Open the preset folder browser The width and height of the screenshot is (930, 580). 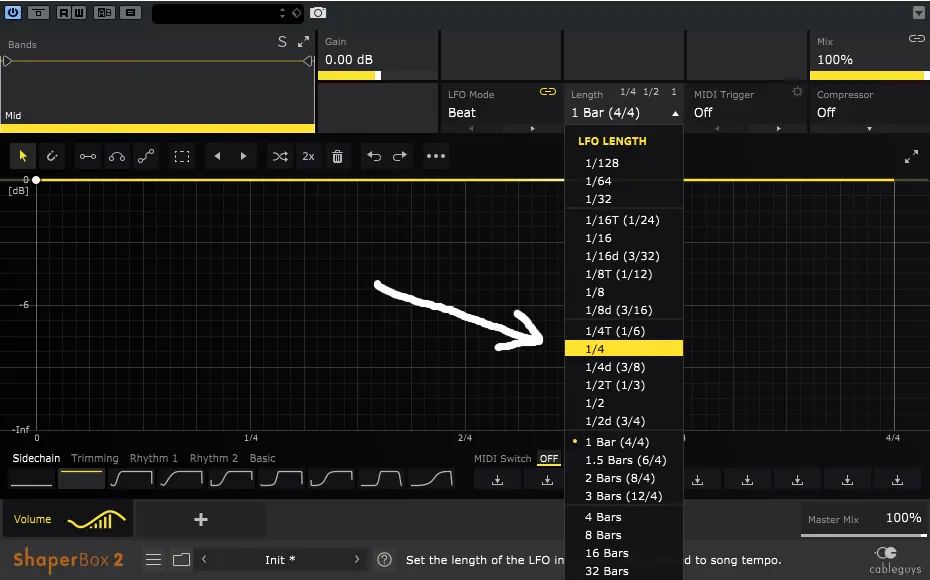181,559
